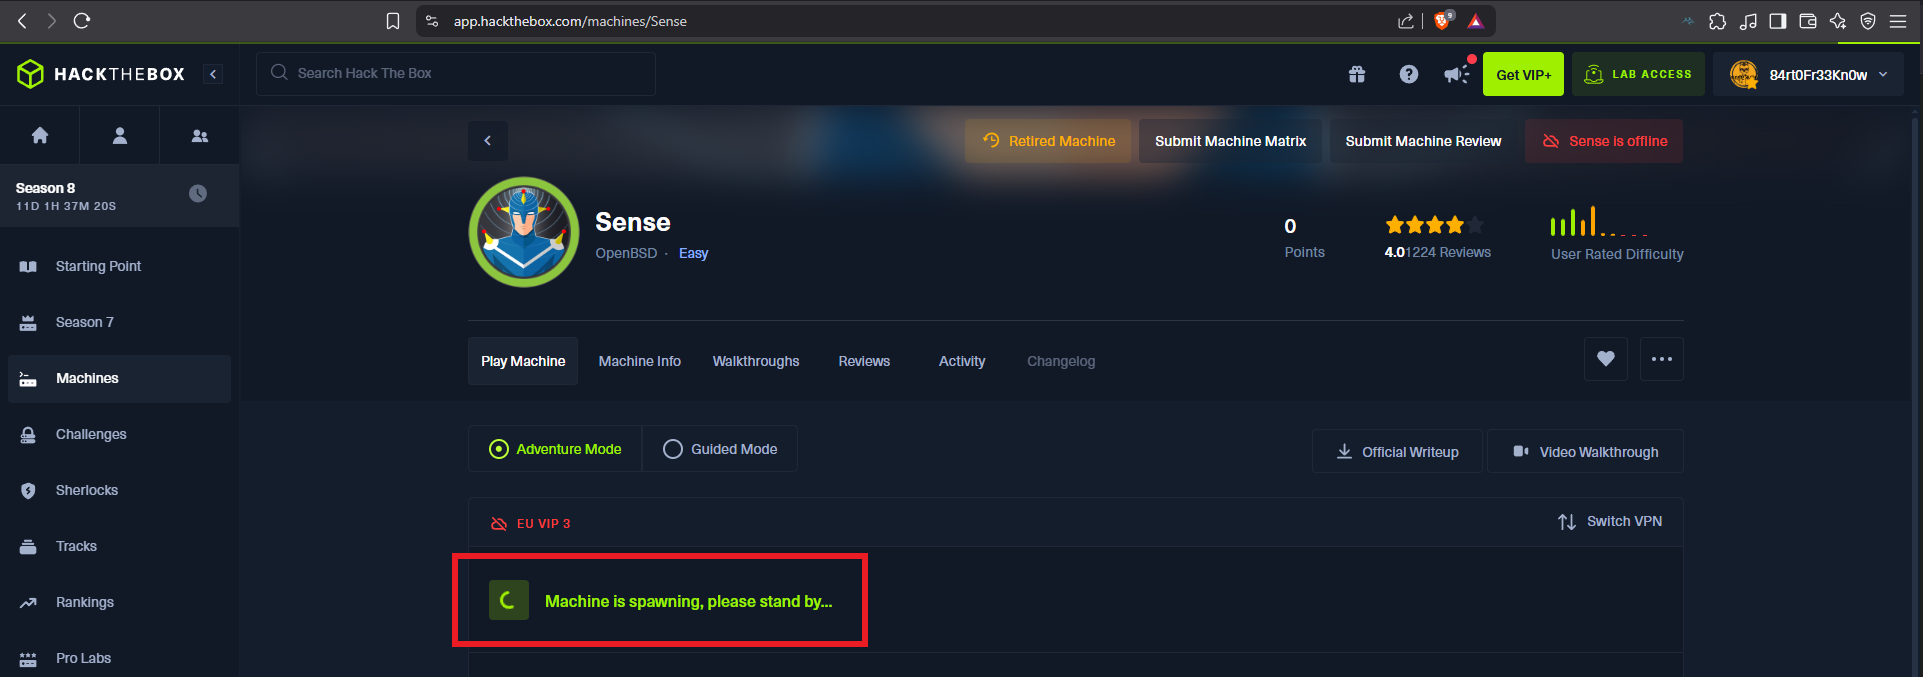Image resolution: width=1923 pixels, height=677 pixels.
Task: Expand the 84rt0Fr33Kn0w account dropdown
Action: 1883,74
